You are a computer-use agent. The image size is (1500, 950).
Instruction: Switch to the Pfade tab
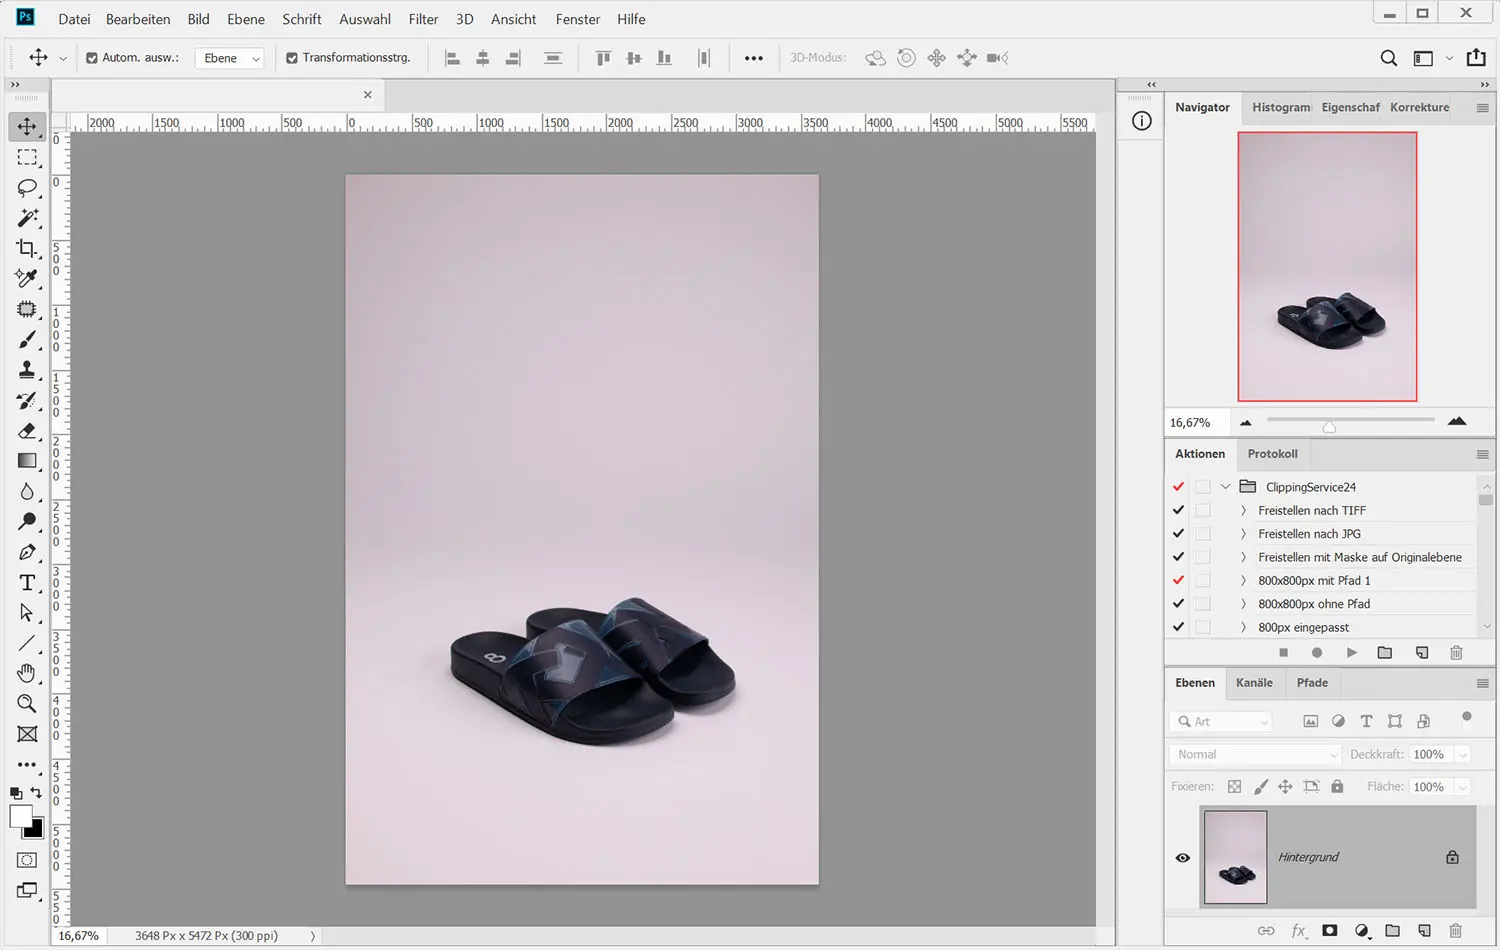[1312, 683]
